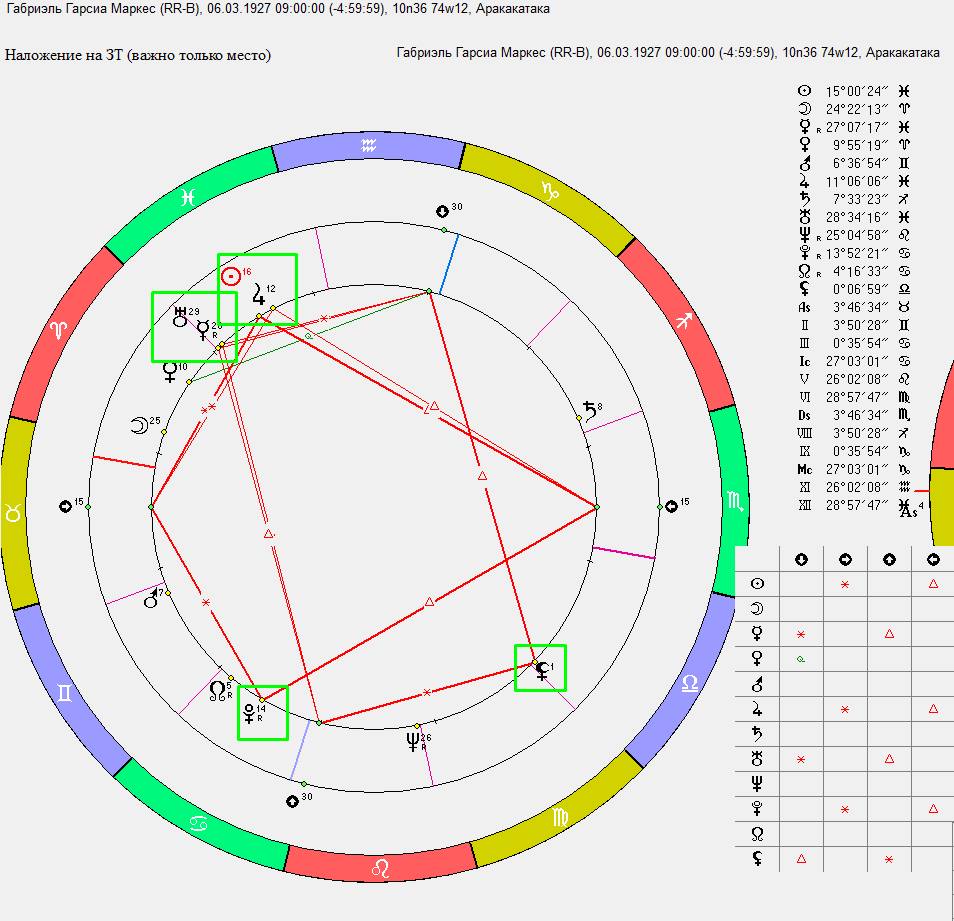Select the Mc row 27°03'01" in positions list
Screen dimensions: 954x921
click(856, 469)
